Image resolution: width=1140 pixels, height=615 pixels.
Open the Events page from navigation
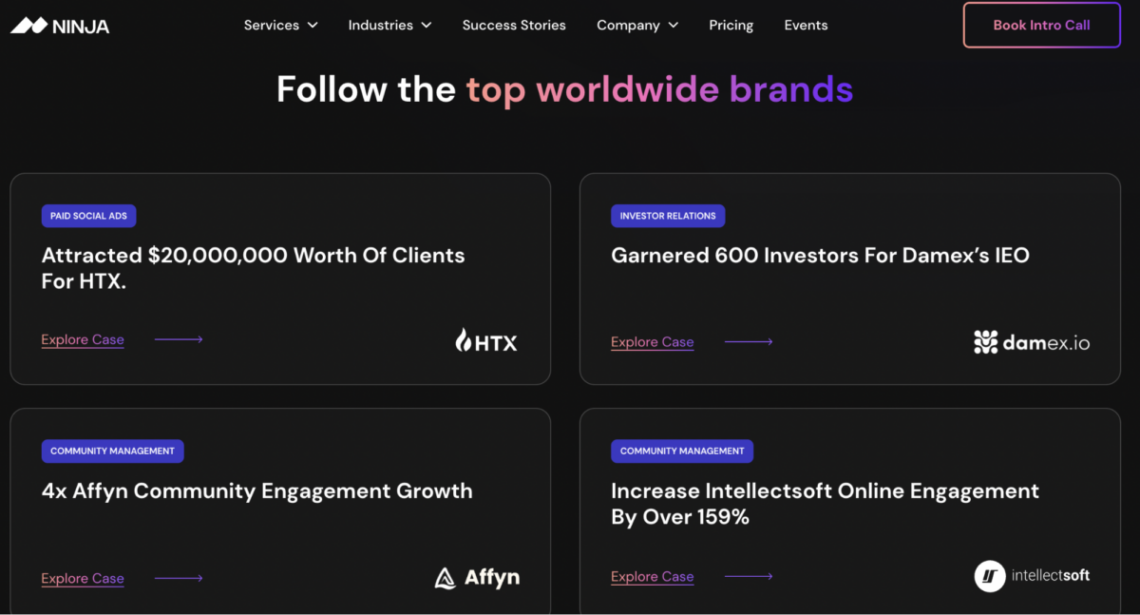[x=805, y=25]
